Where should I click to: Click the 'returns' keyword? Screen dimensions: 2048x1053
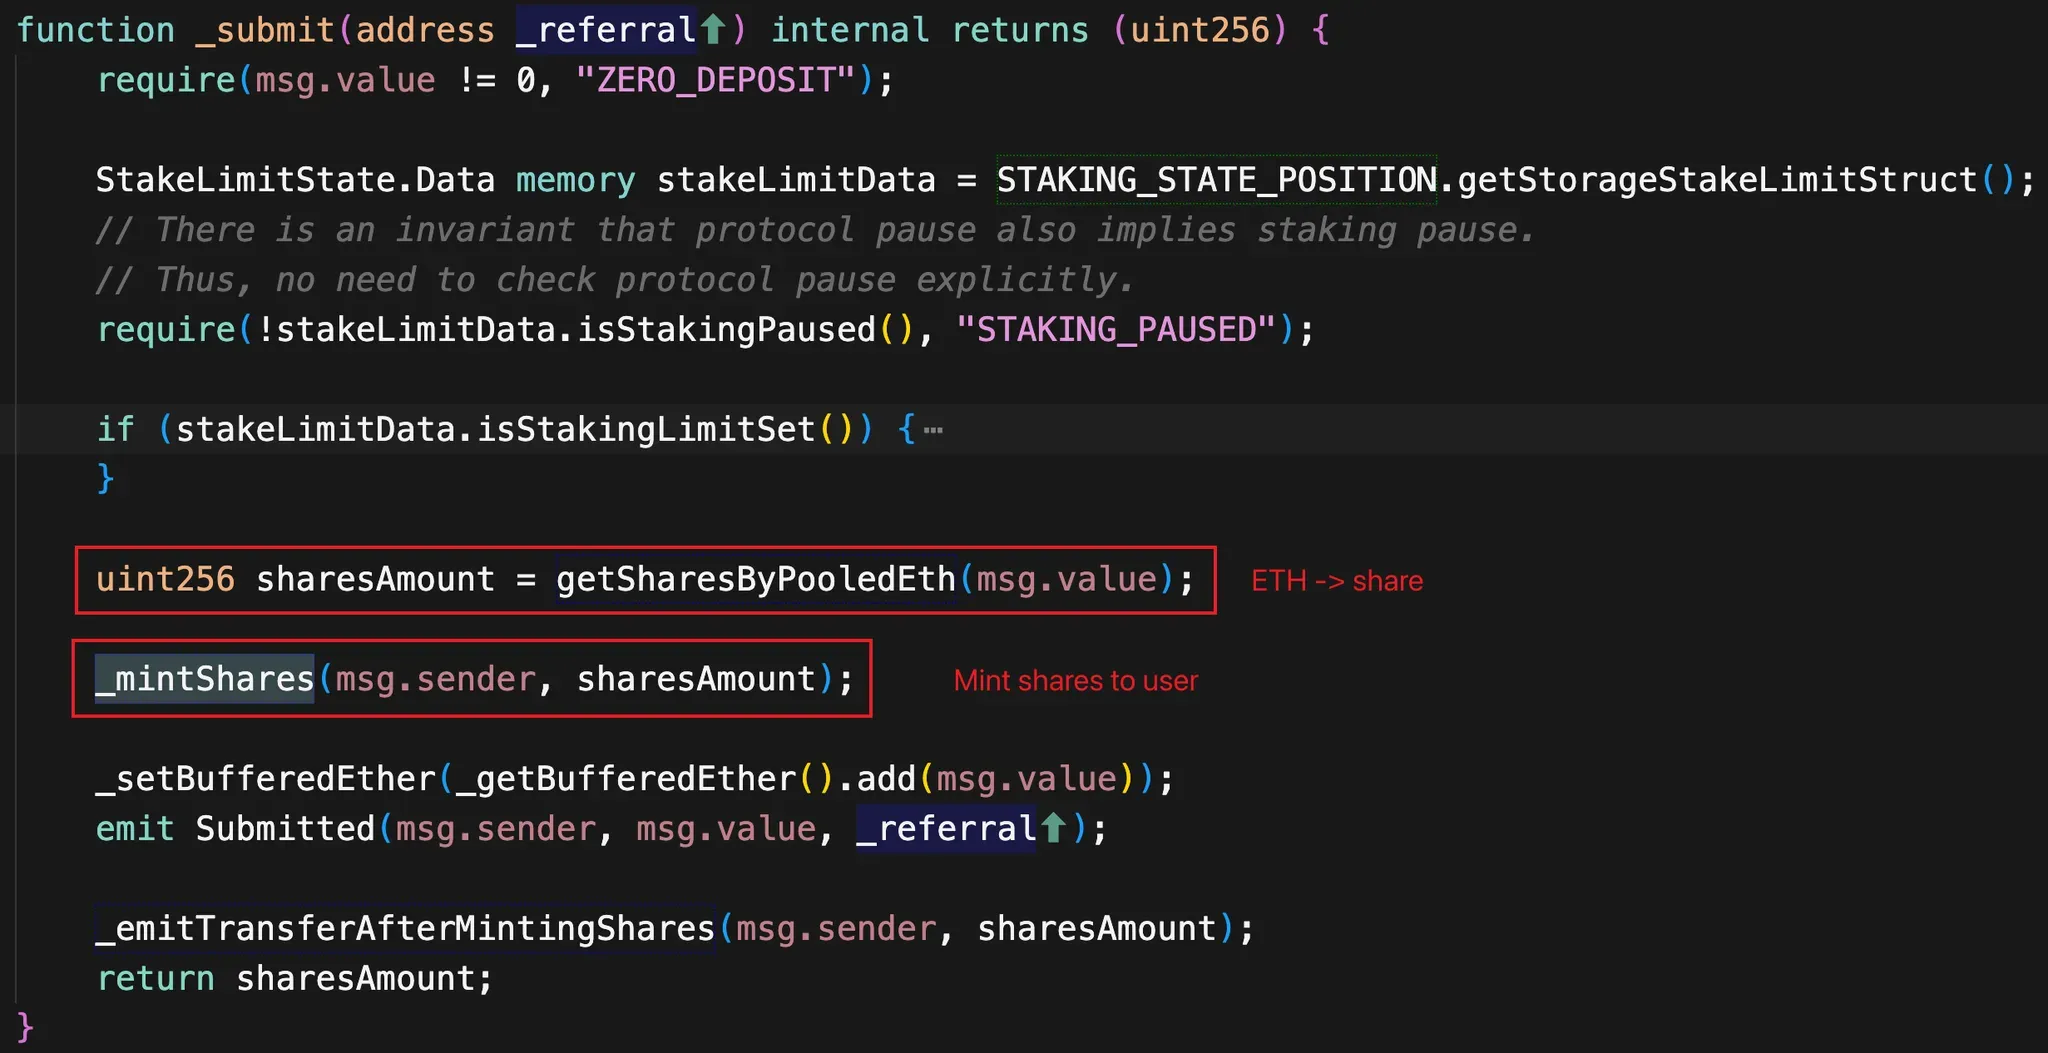pyautogui.click(x=1020, y=30)
